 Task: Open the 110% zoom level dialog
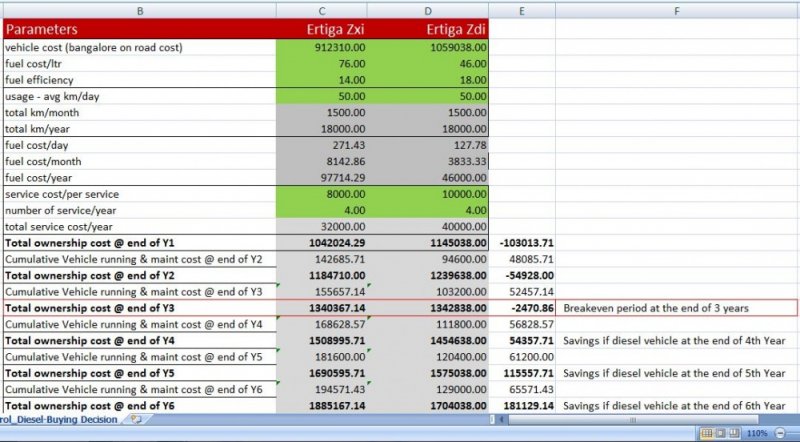(x=757, y=433)
